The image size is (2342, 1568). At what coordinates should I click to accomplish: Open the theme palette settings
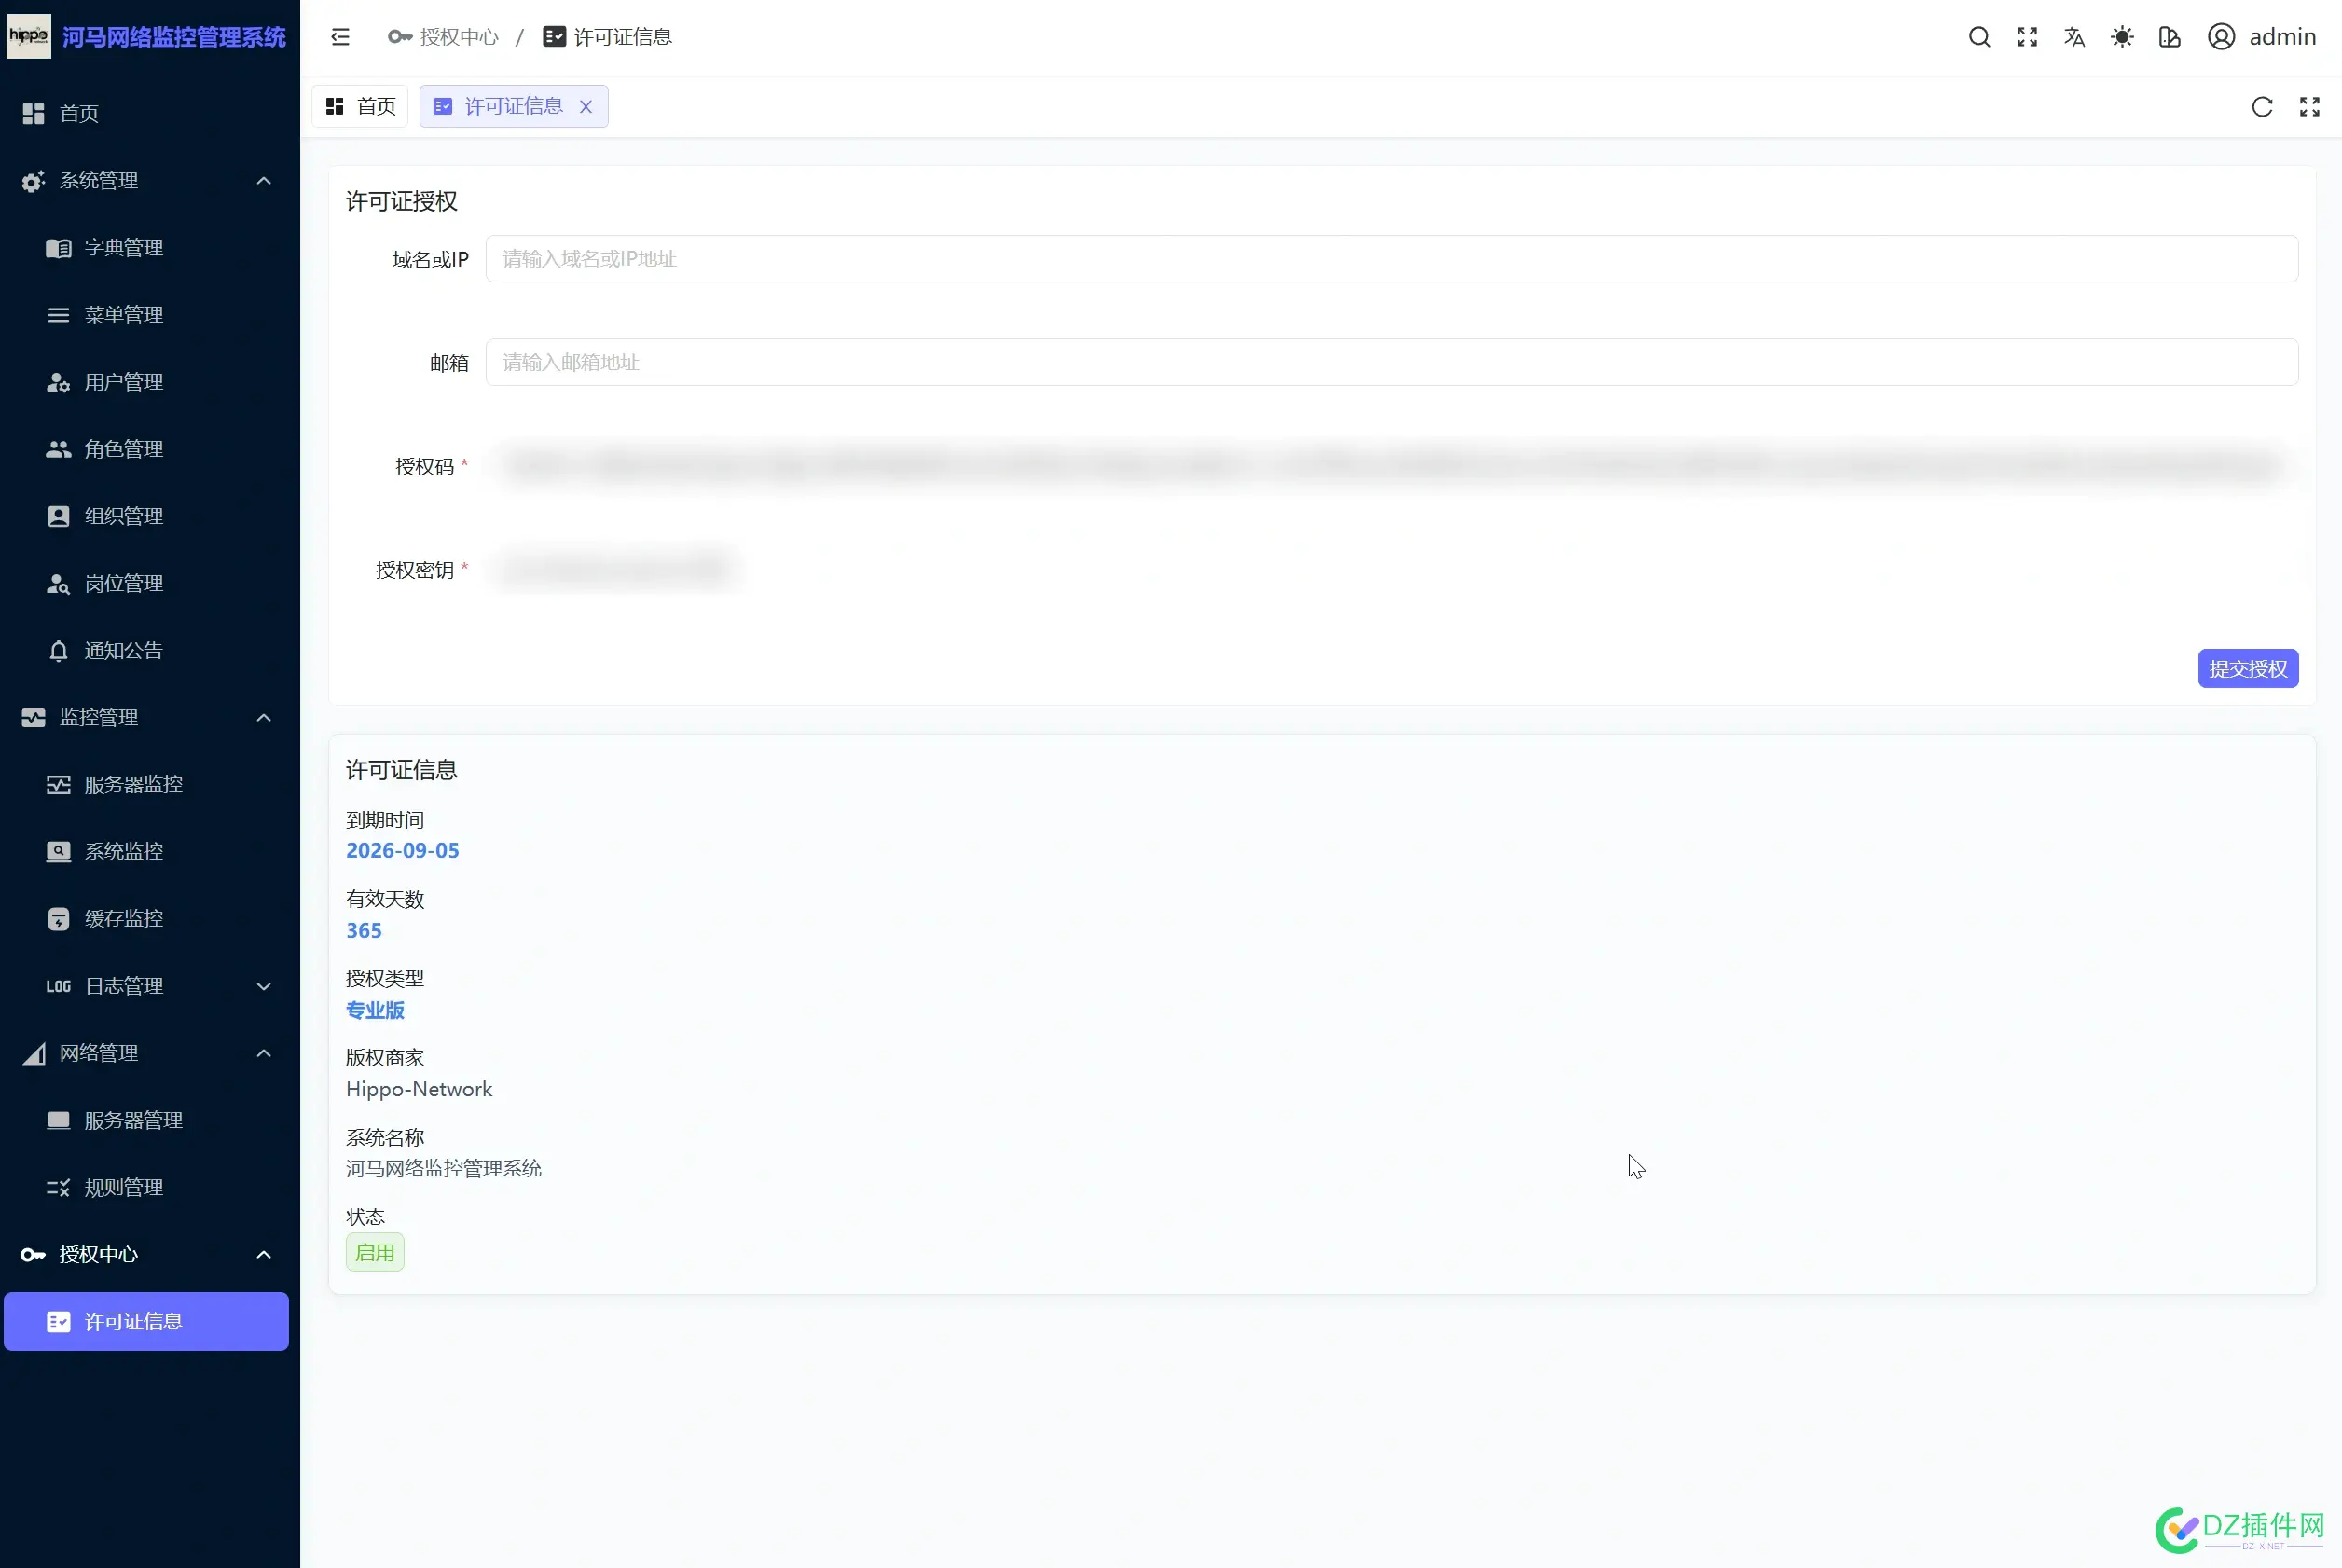(2170, 36)
